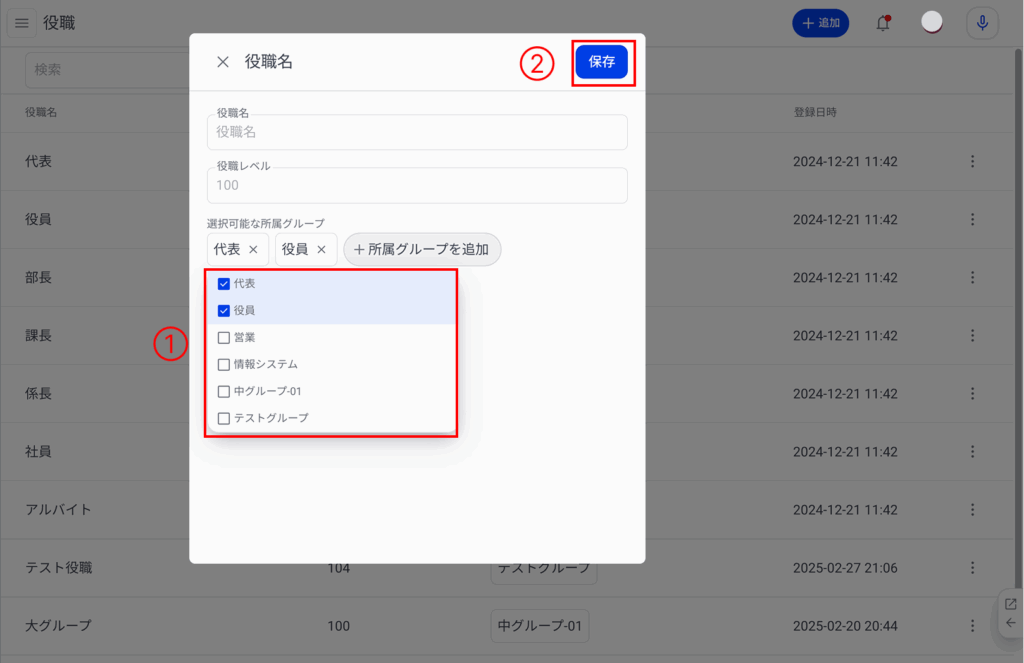
Task: Uncheck the 代表 group checkbox
Action: pyautogui.click(x=223, y=283)
